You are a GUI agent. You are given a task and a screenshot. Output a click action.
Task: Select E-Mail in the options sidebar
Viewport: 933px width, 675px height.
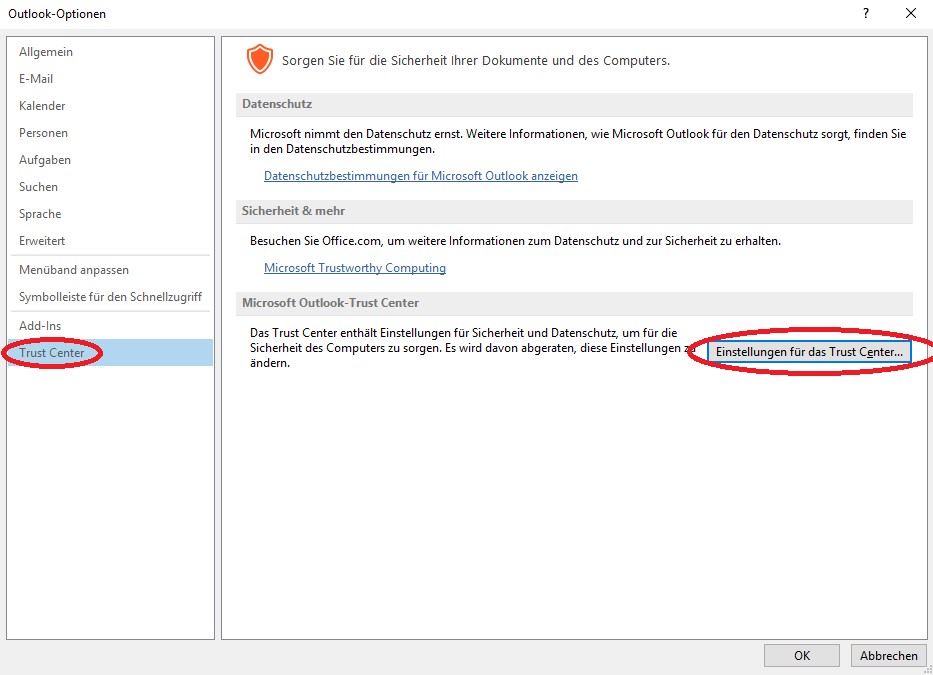pos(36,79)
